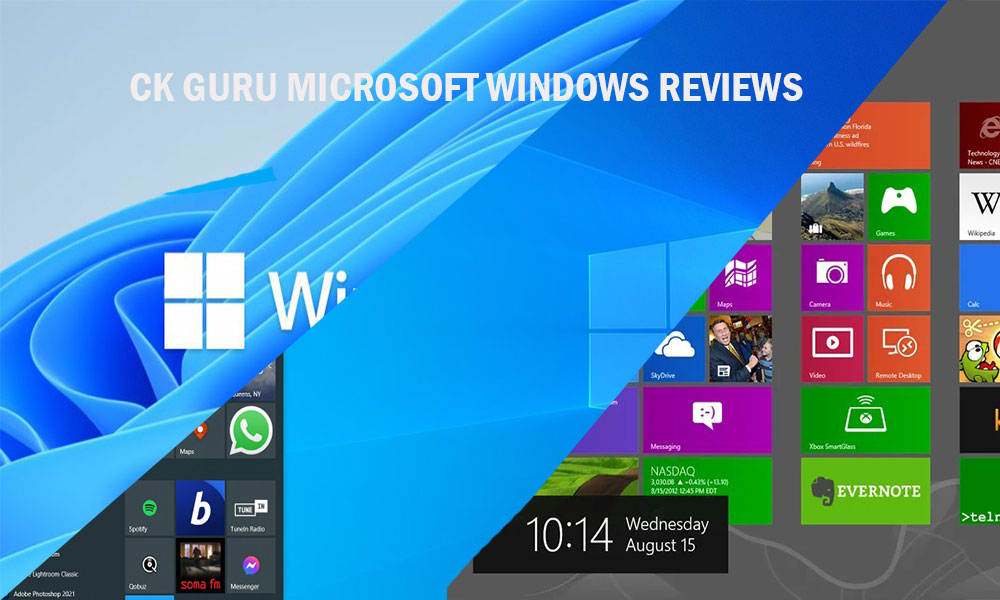Image resolution: width=1000 pixels, height=600 pixels.
Task: Open the green telnet tile
Action: point(980,491)
